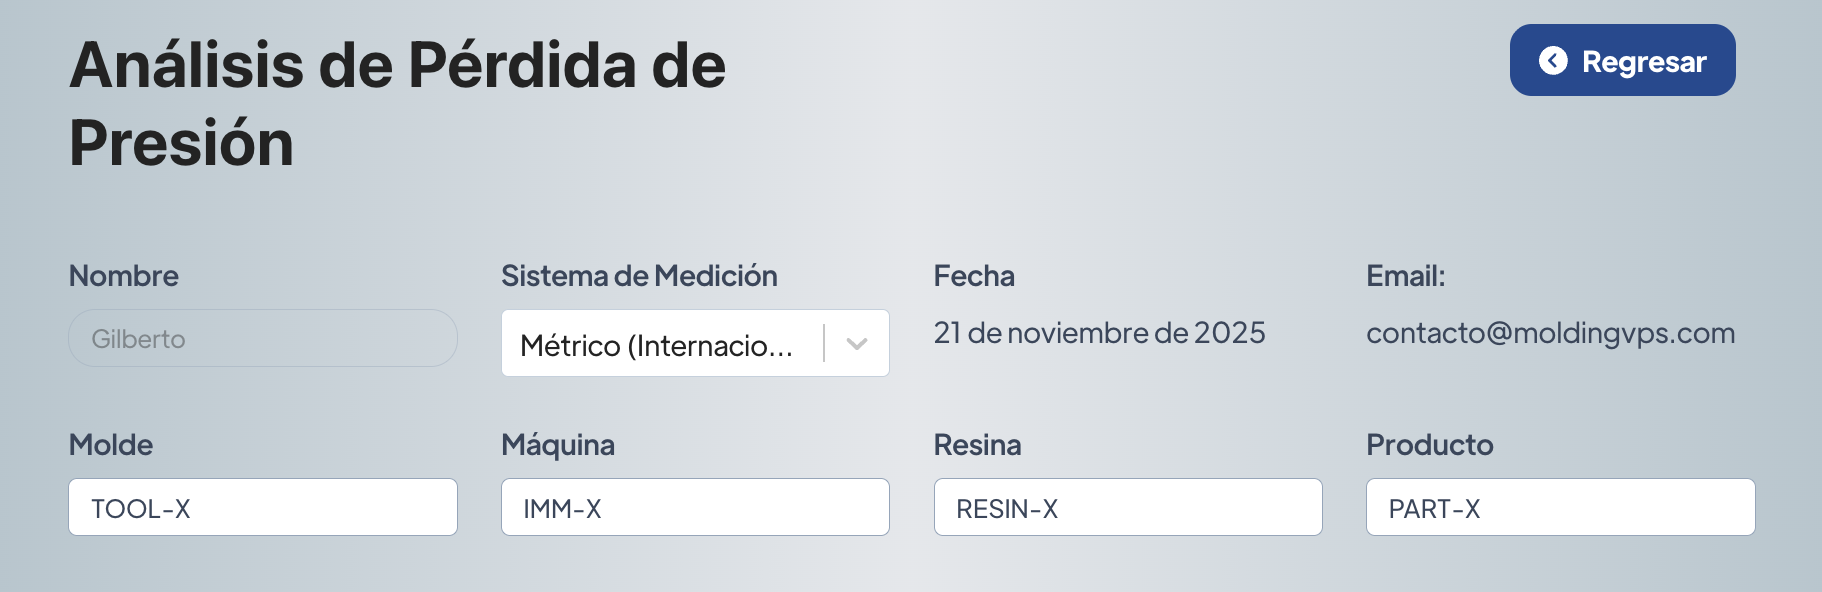This screenshot has width=1822, height=592.
Task: Click the Fecha label
Action: [x=974, y=276]
